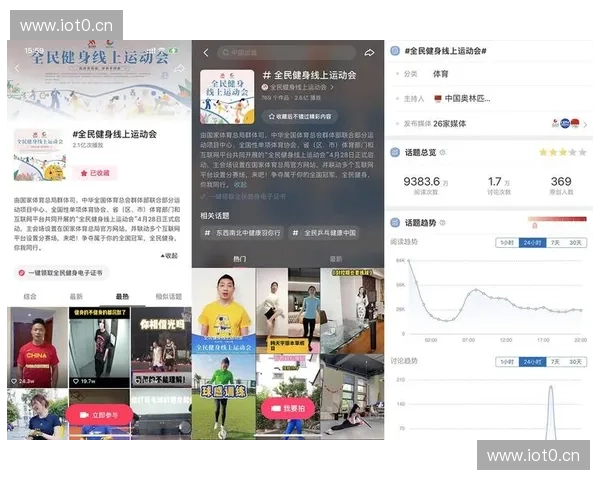The width and height of the screenshot is (600, 480).
Task: Click the star rating in 话题总览
Action: coord(562,152)
